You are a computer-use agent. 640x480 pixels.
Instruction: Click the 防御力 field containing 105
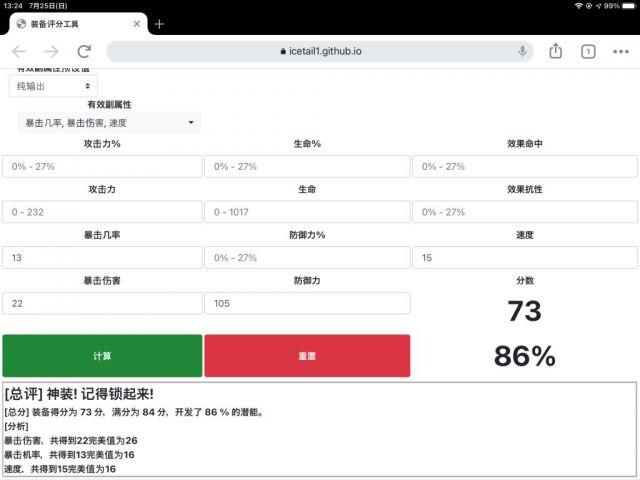coord(307,303)
